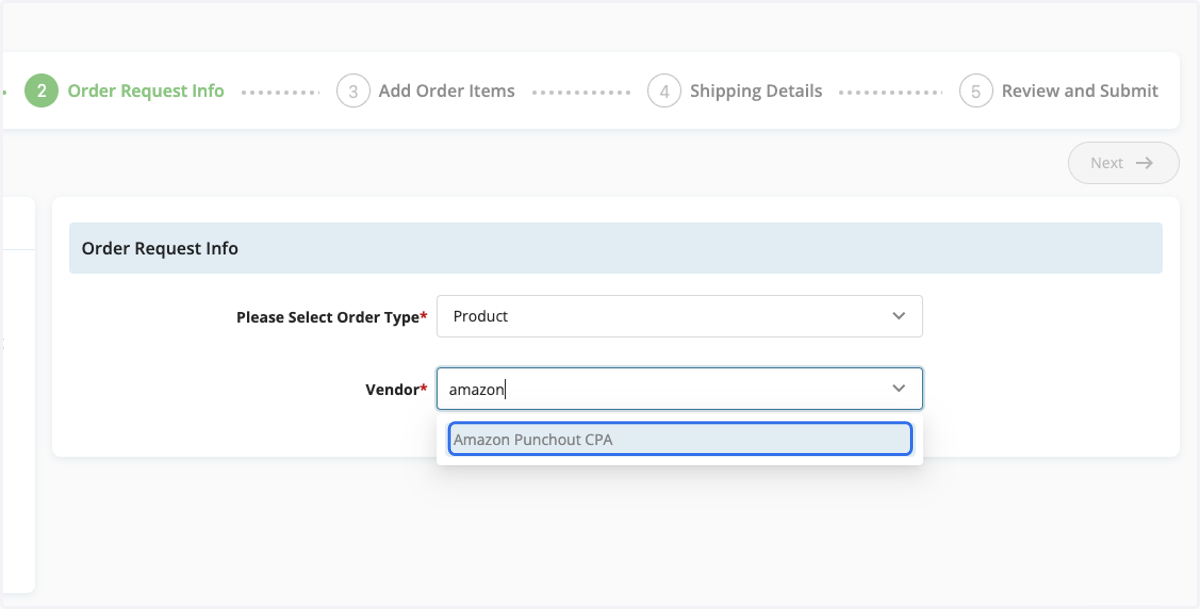Click the Vendor field containing amazon

pos(679,389)
